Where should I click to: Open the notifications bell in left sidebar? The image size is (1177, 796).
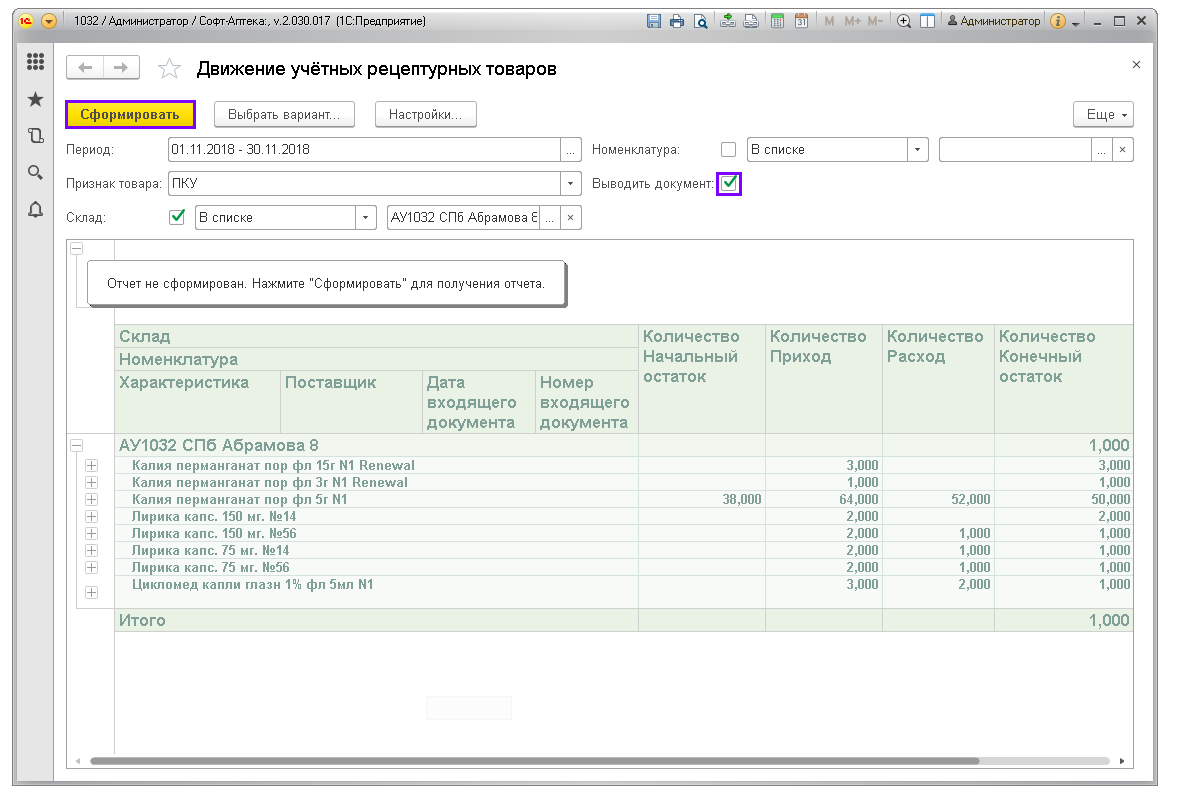coord(36,209)
